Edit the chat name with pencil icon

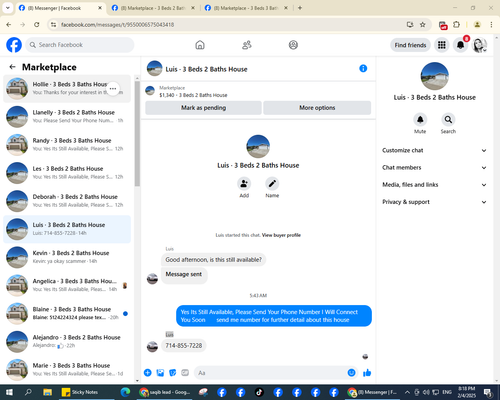click(x=272, y=184)
